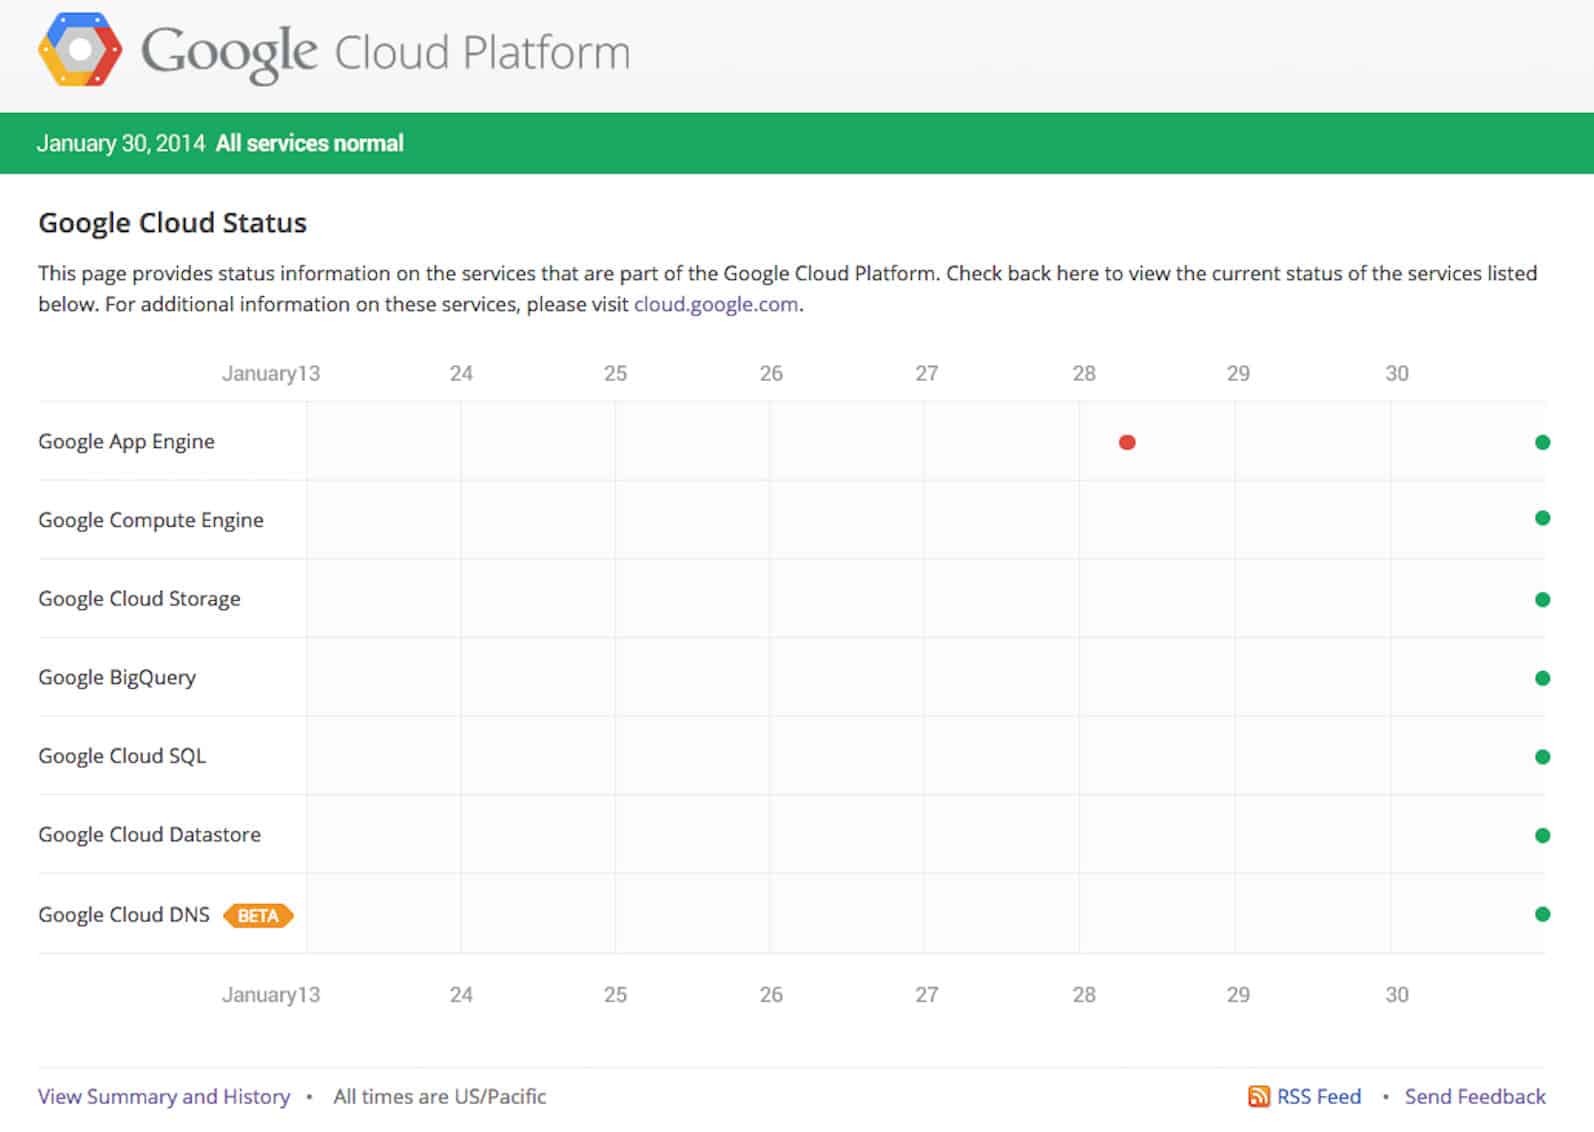Select the Google Cloud SQL row label
The height and width of the screenshot is (1132, 1594).
122,756
